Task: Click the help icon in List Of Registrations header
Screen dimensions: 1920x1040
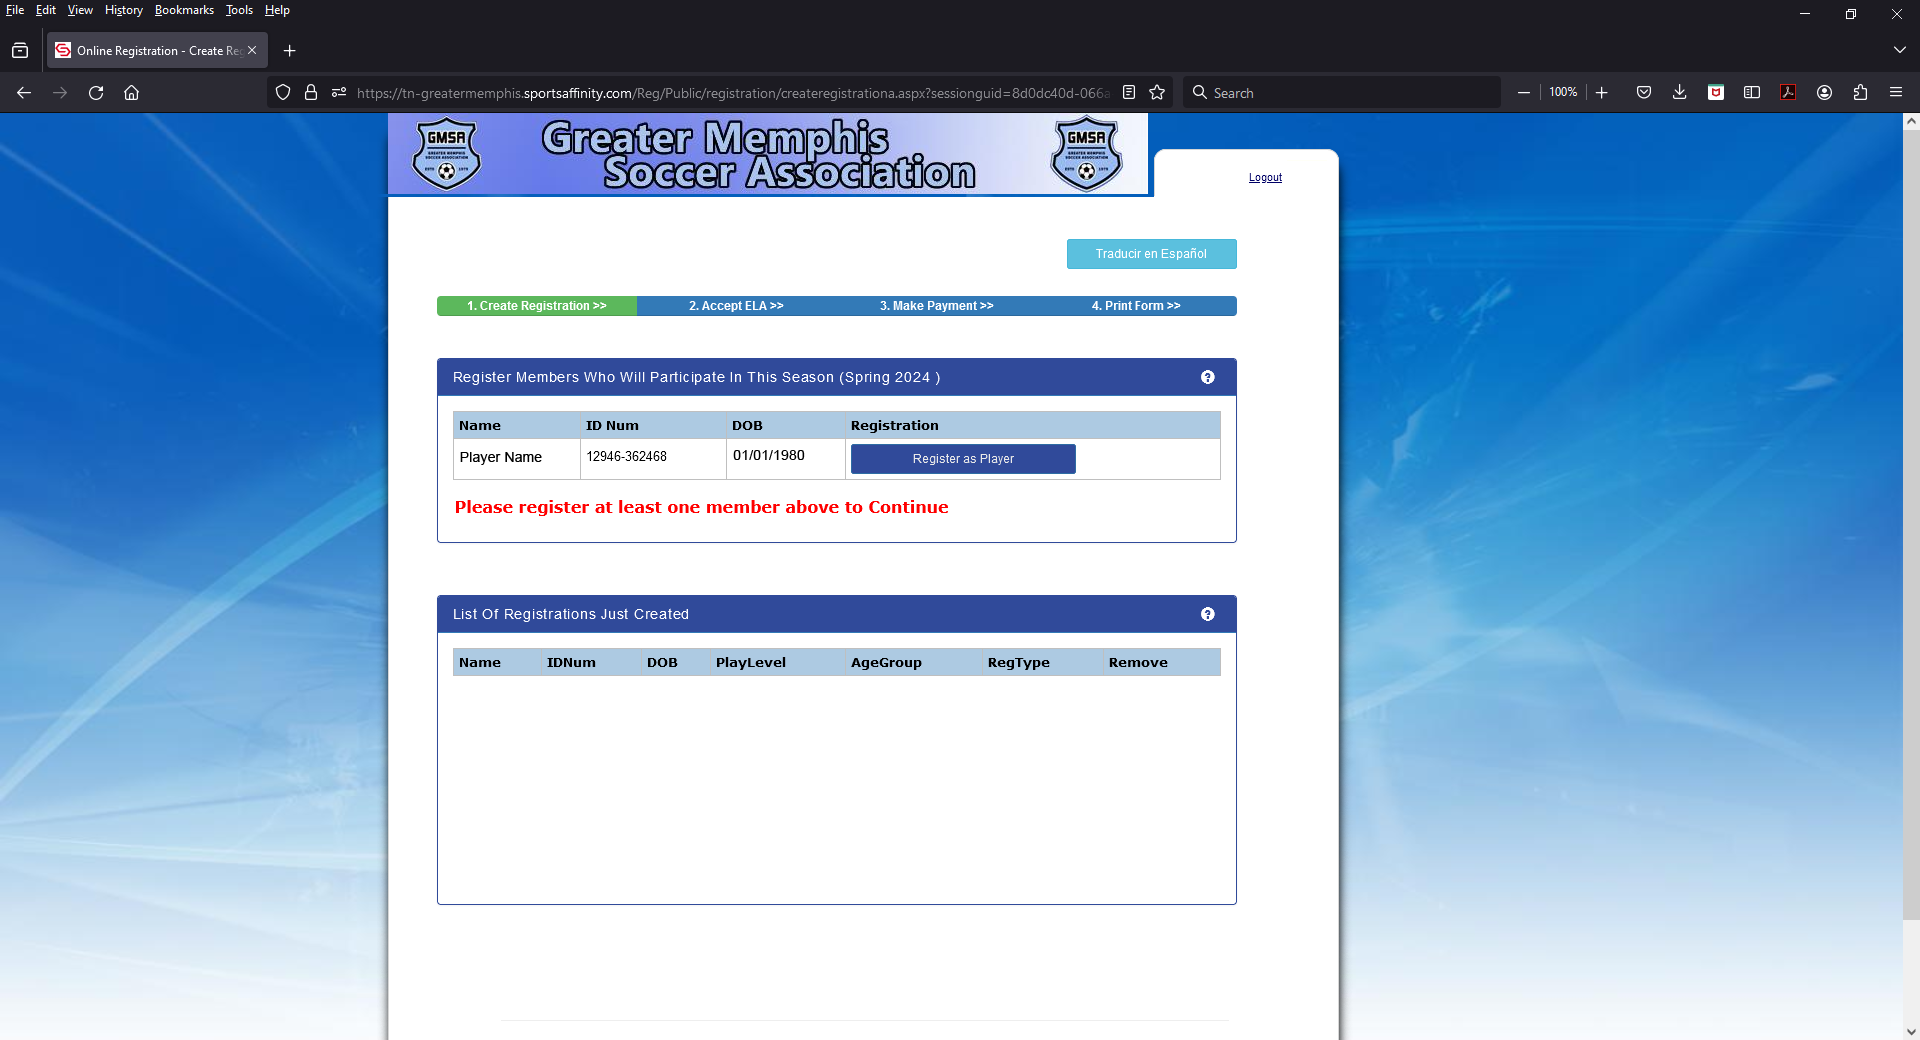Action: [x=1207, y=614]
